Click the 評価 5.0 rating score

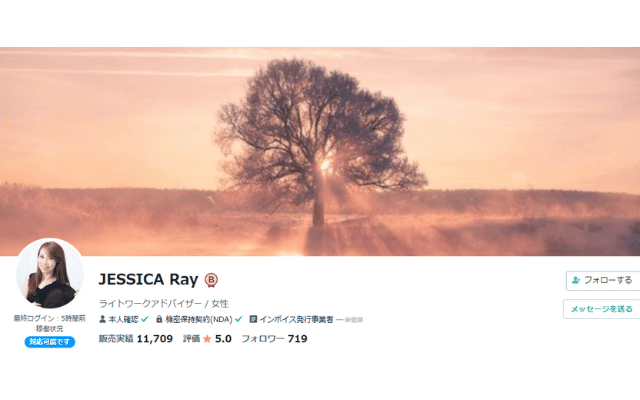[207, 339]
